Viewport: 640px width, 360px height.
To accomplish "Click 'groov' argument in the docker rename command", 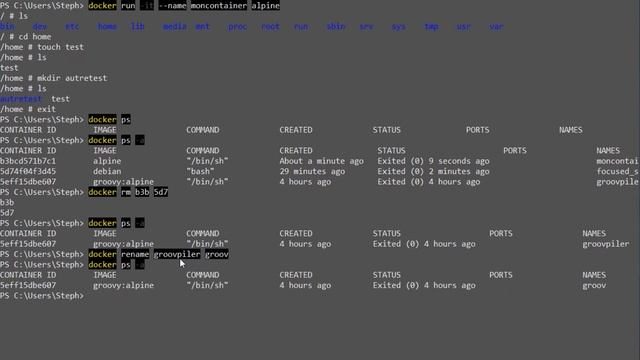I will pos(217,254).
